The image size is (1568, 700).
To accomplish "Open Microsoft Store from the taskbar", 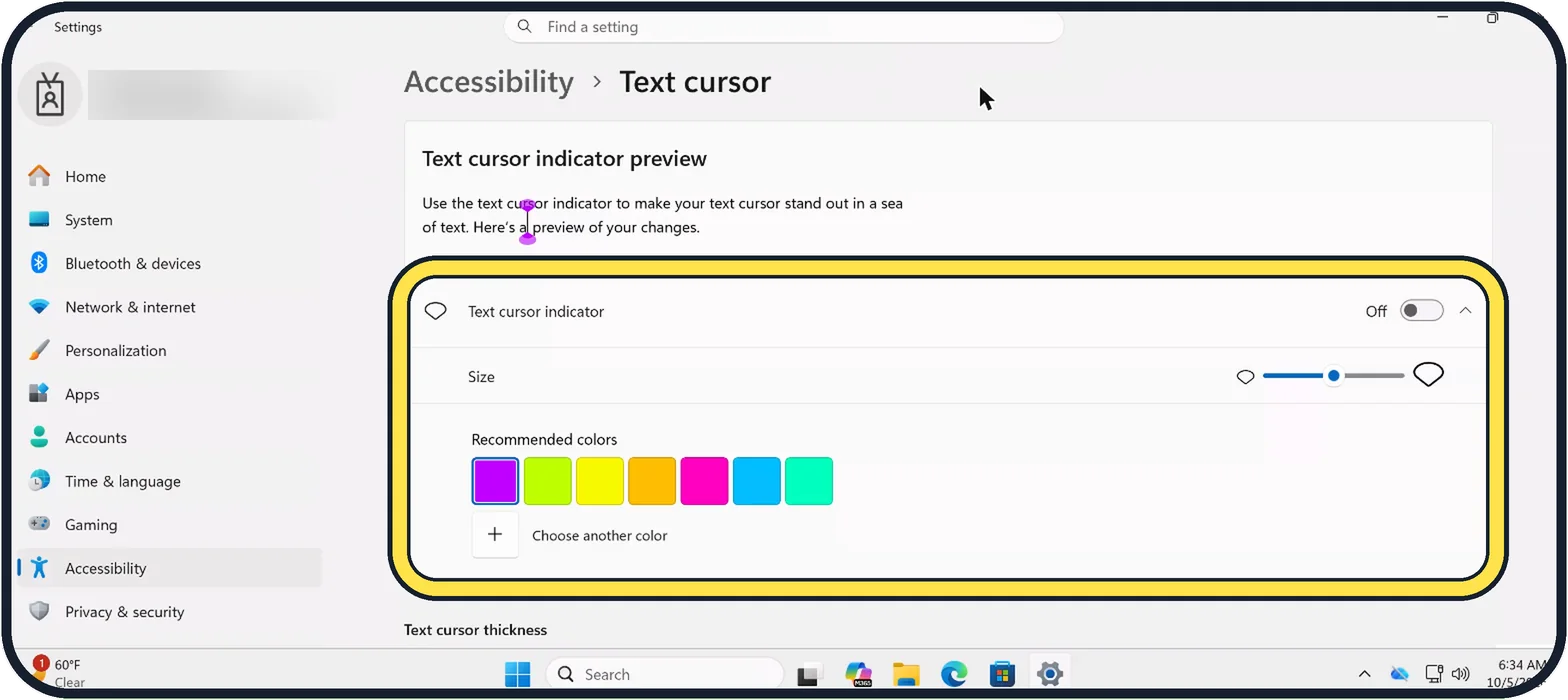I will [x=1002, y=675].
